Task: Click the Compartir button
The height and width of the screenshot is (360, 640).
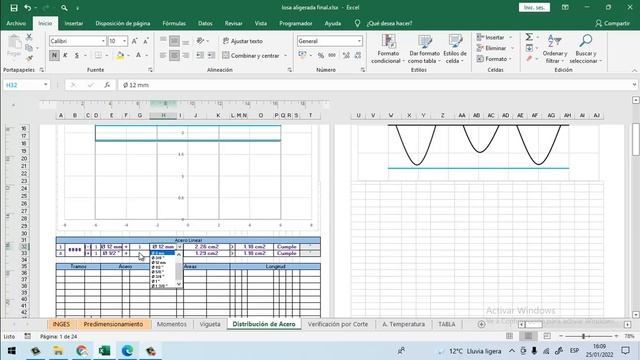Action: [612, 24]
